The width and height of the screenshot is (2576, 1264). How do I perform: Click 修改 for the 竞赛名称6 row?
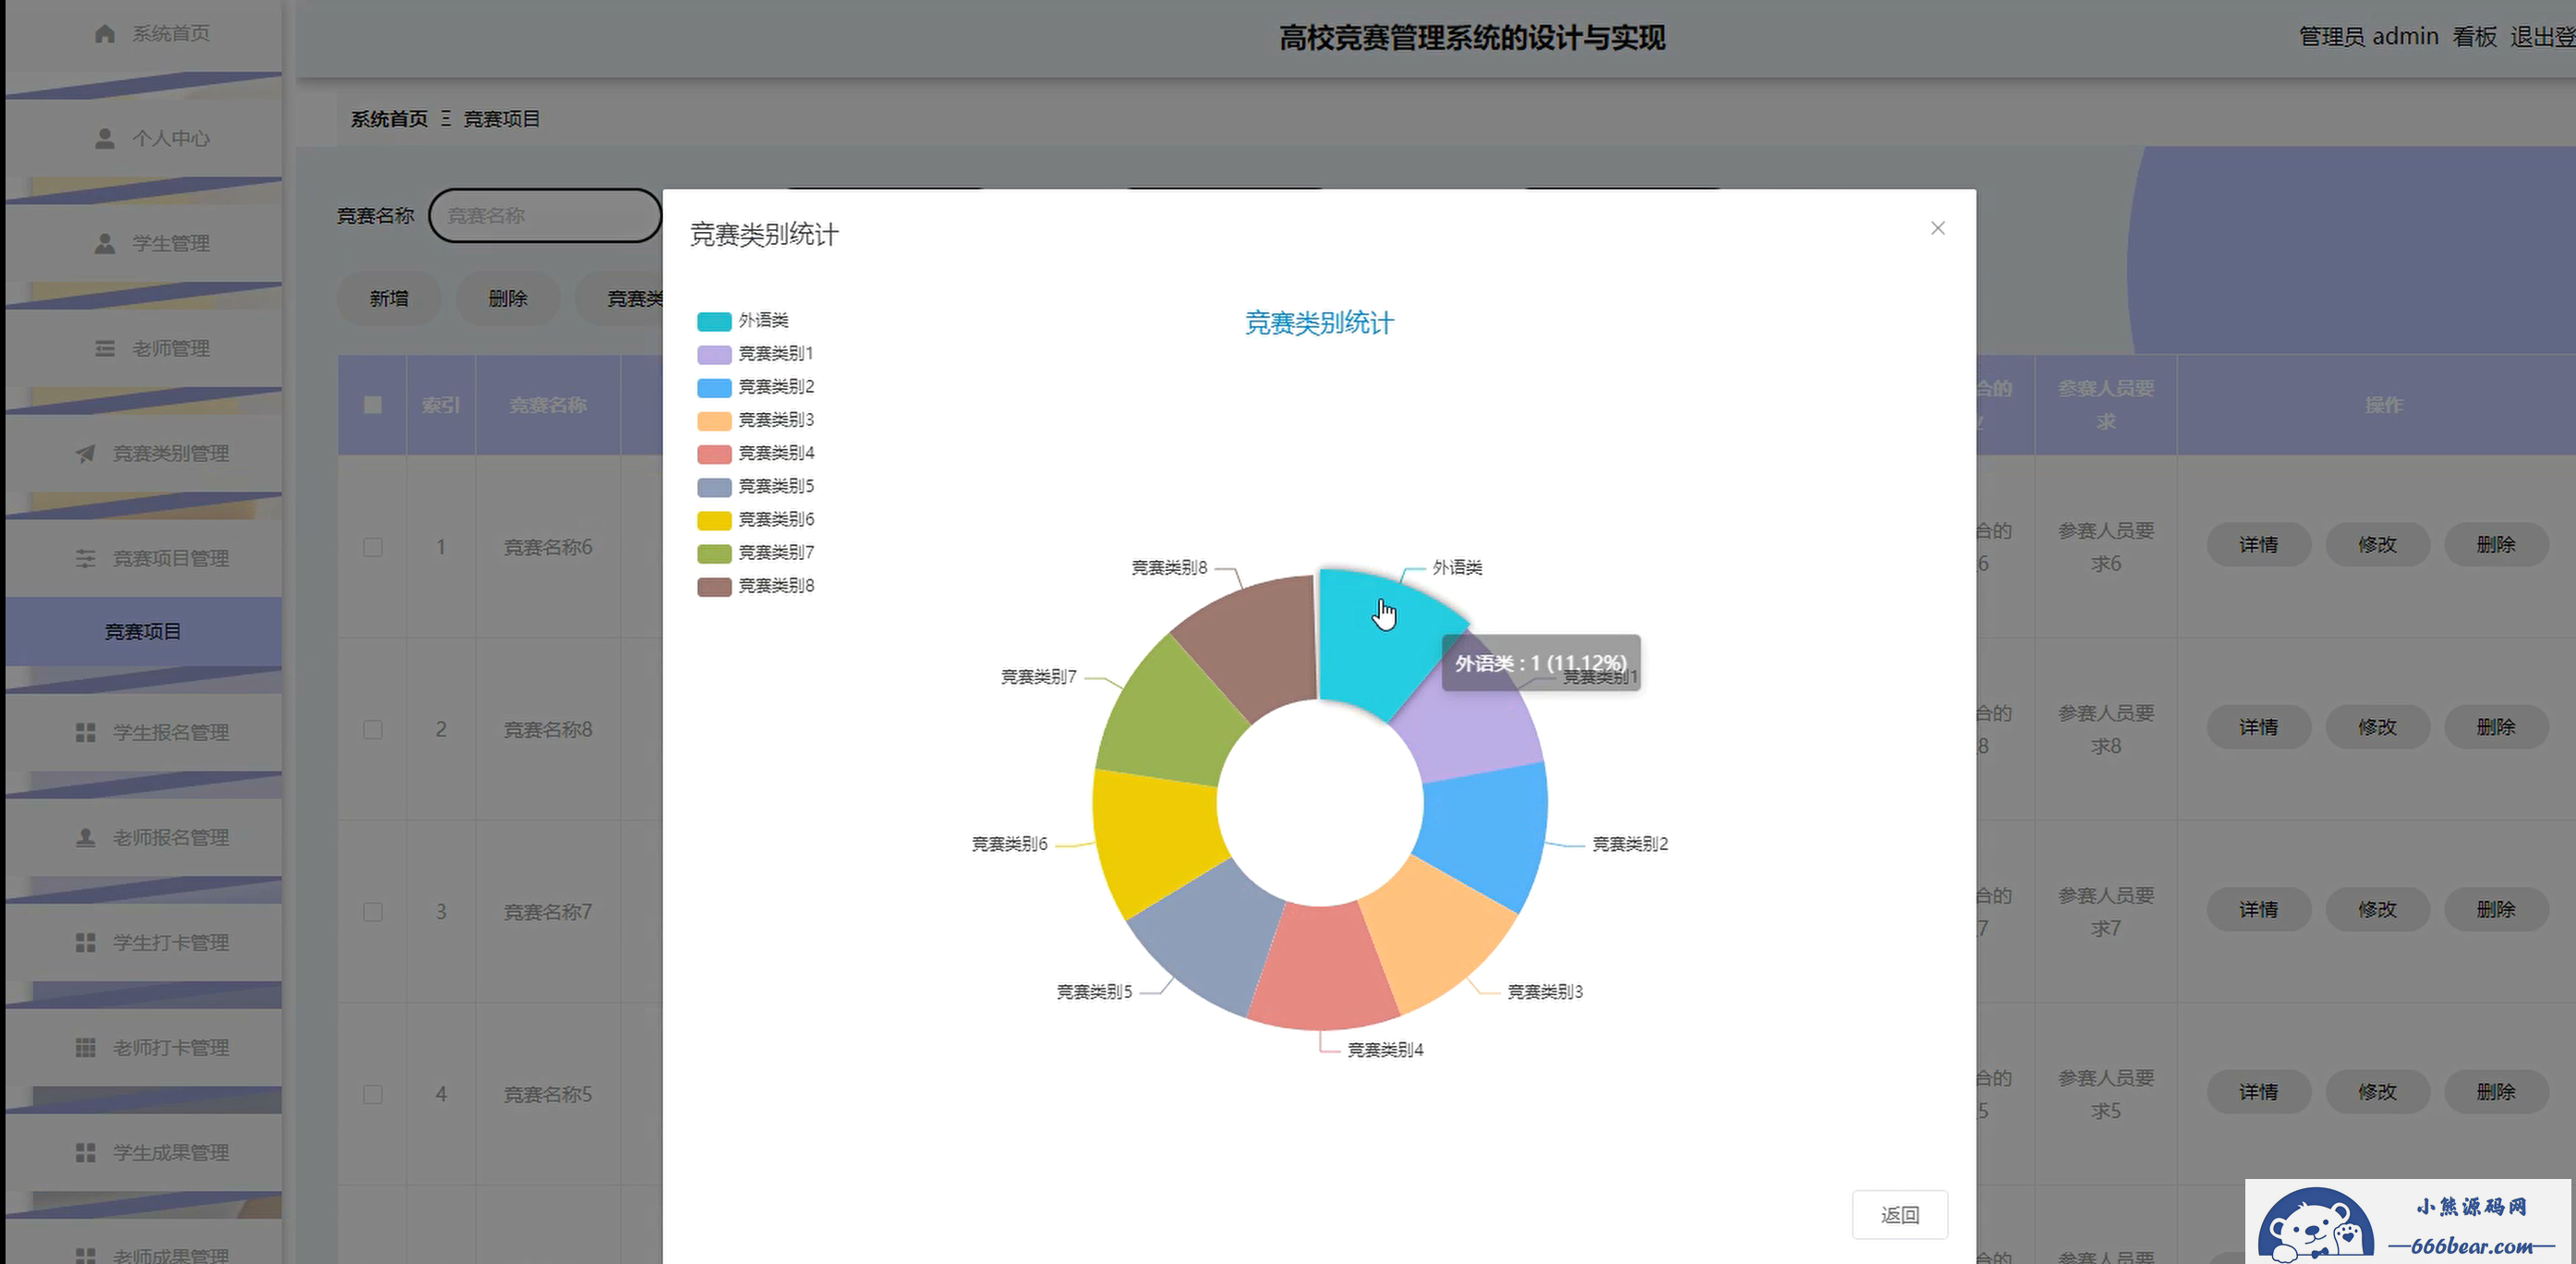click(2377, 545)
